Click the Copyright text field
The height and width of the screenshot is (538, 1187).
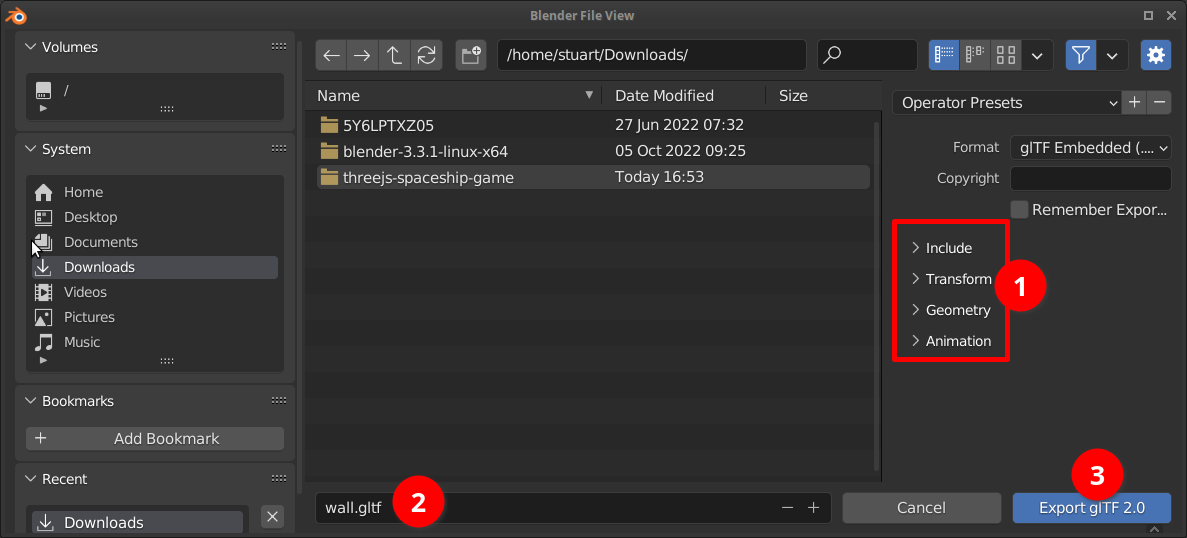pyautogui.click(x=1091, y=179)
